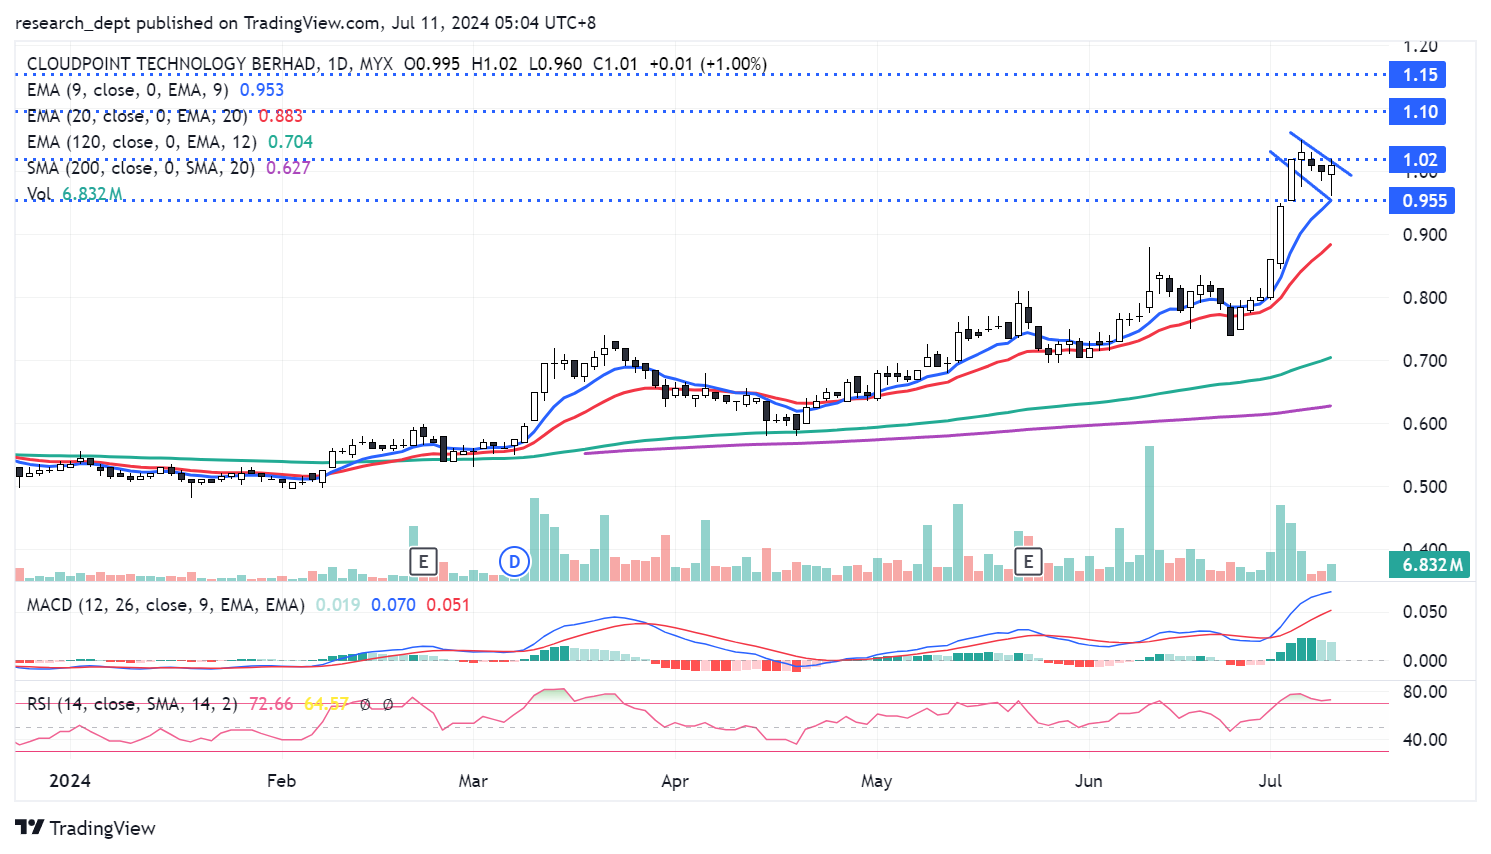Select the 1.15 price level label
Screen dimensions: 1491x854
tap(1419, 75)
